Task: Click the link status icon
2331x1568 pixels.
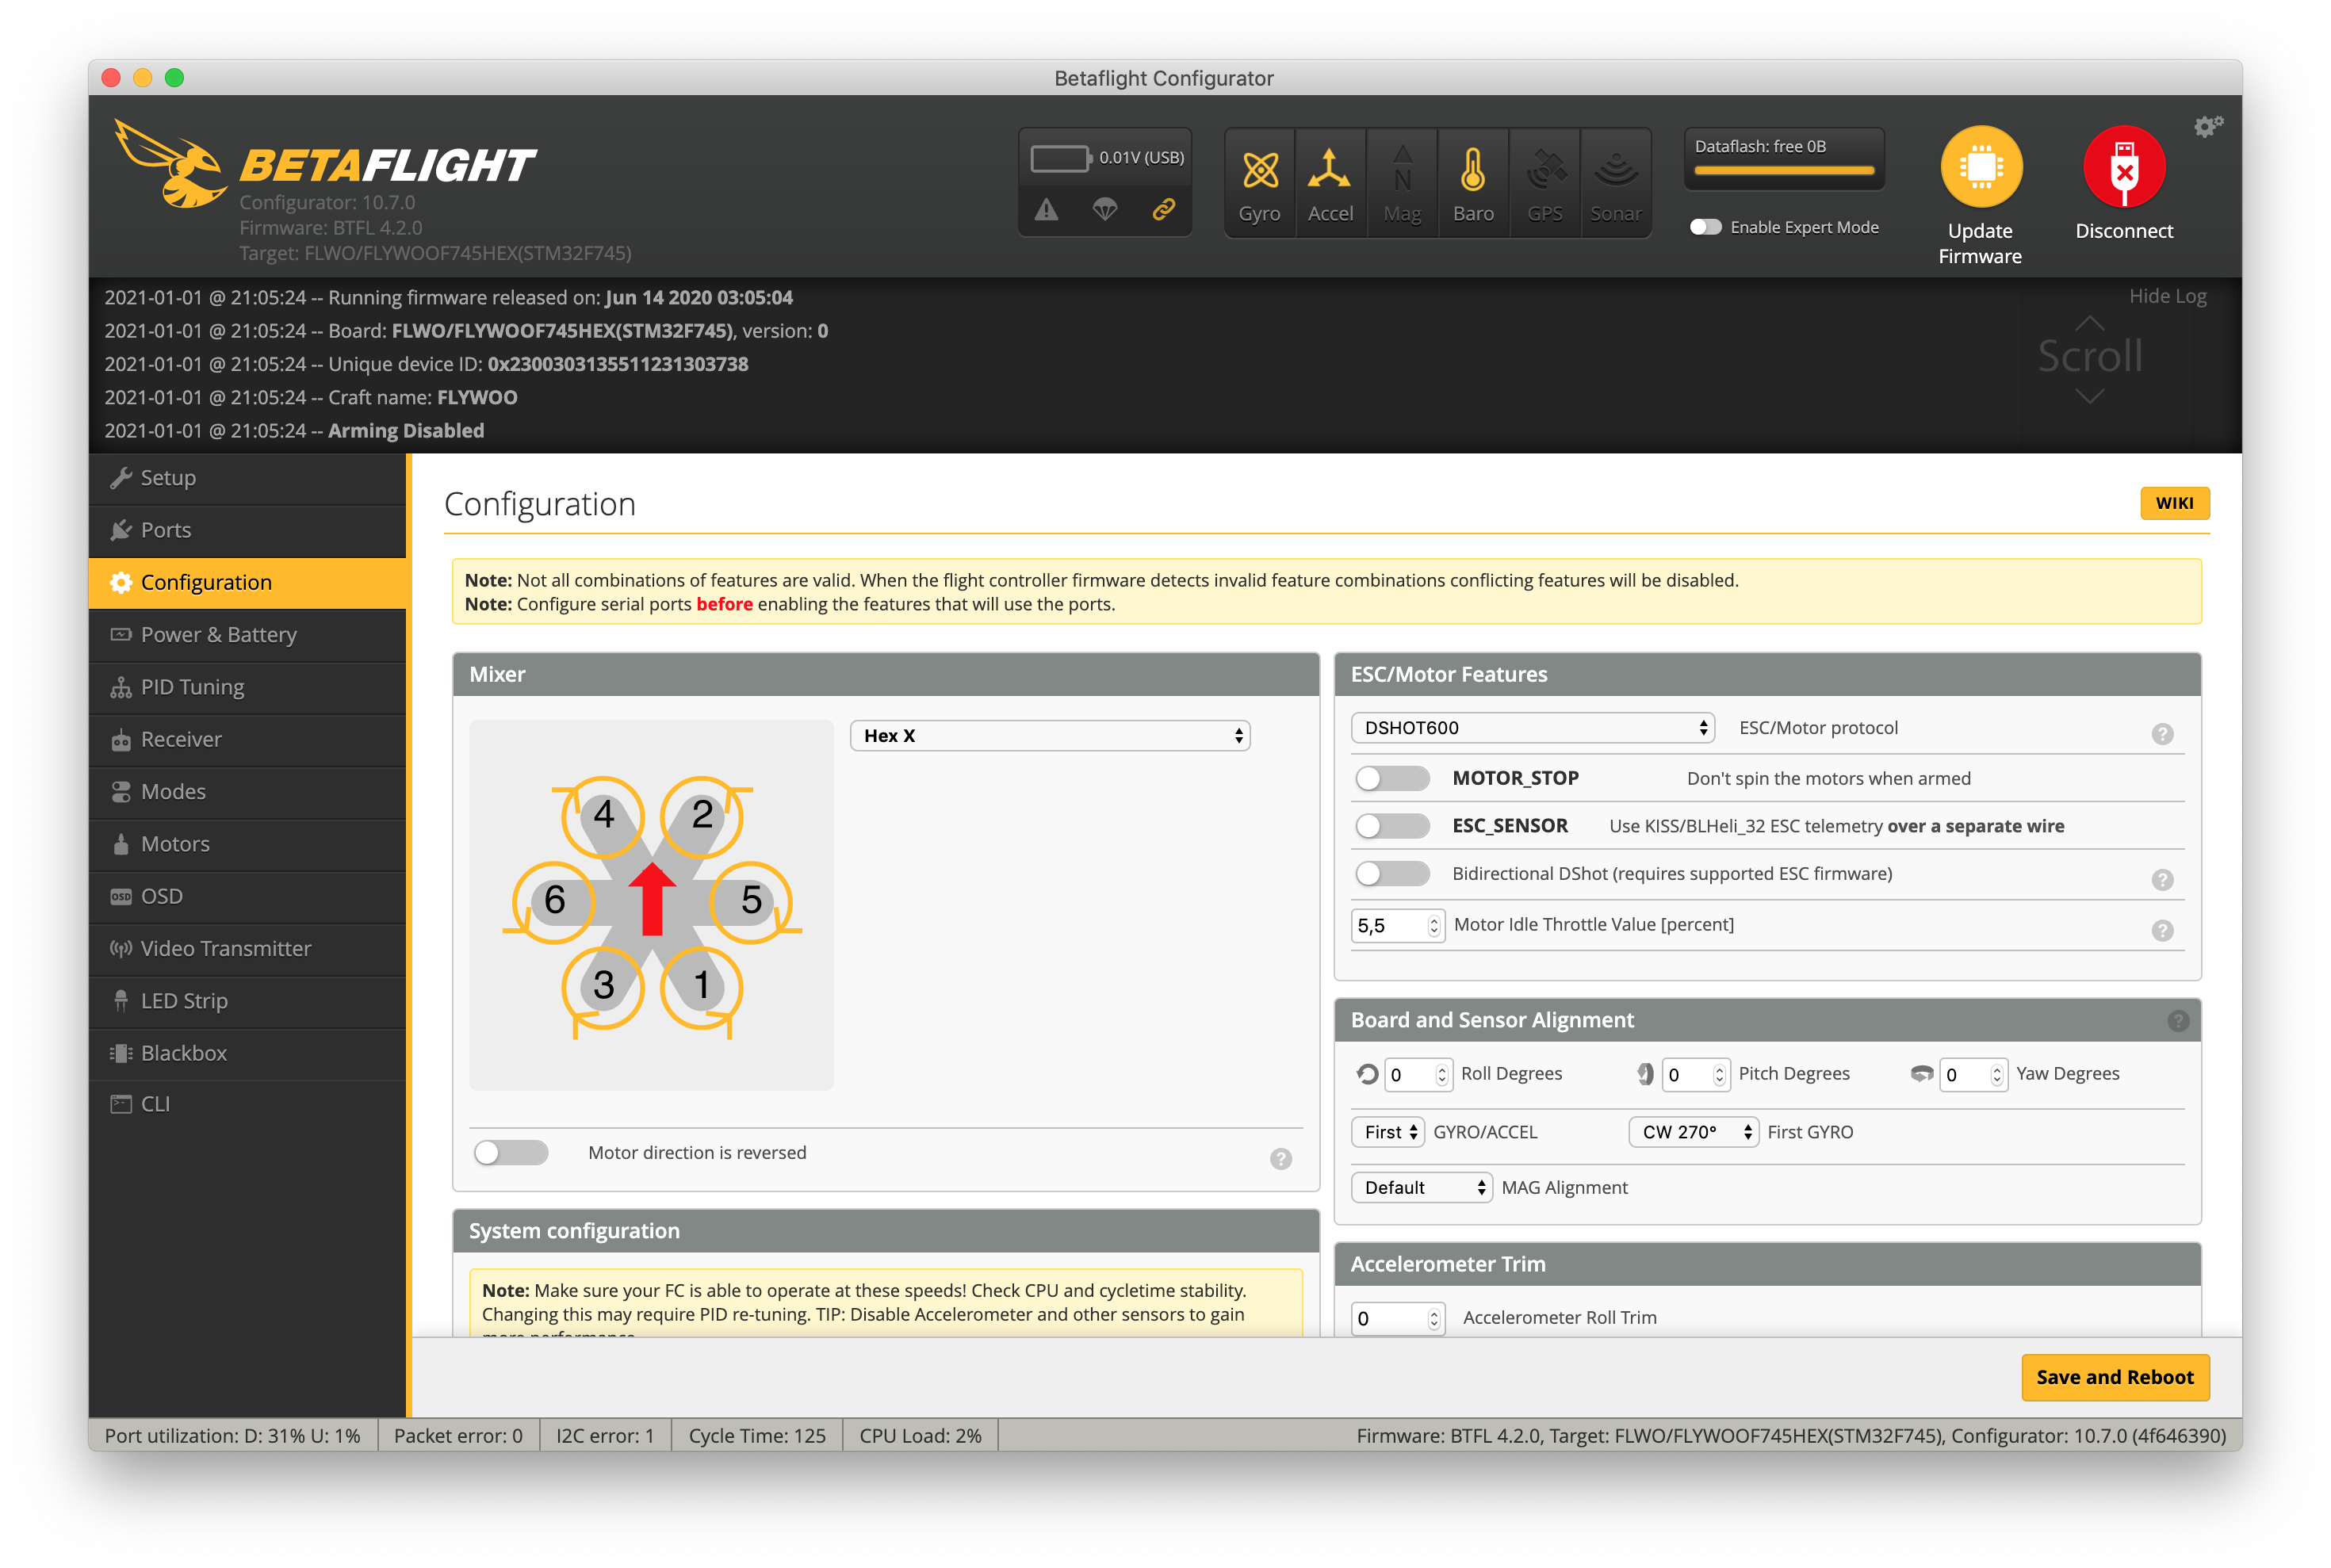Action: (1163, 209)
